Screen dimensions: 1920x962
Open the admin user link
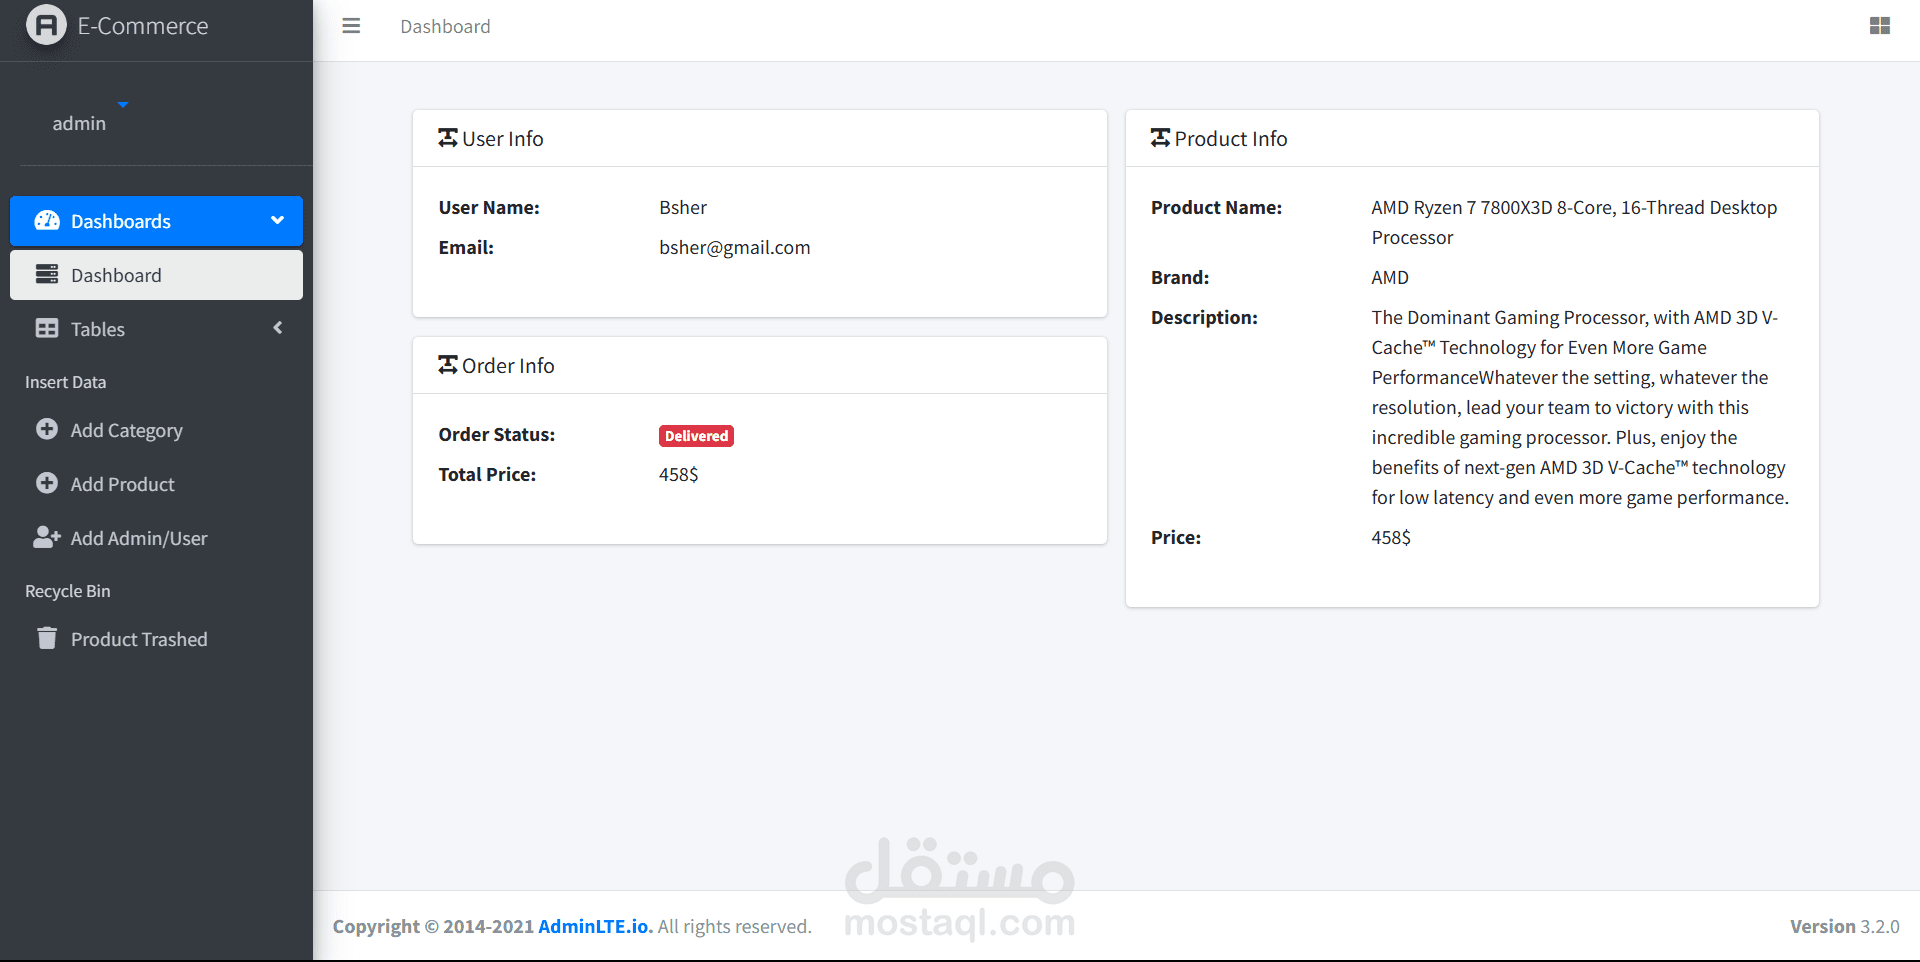click(79, 123)
